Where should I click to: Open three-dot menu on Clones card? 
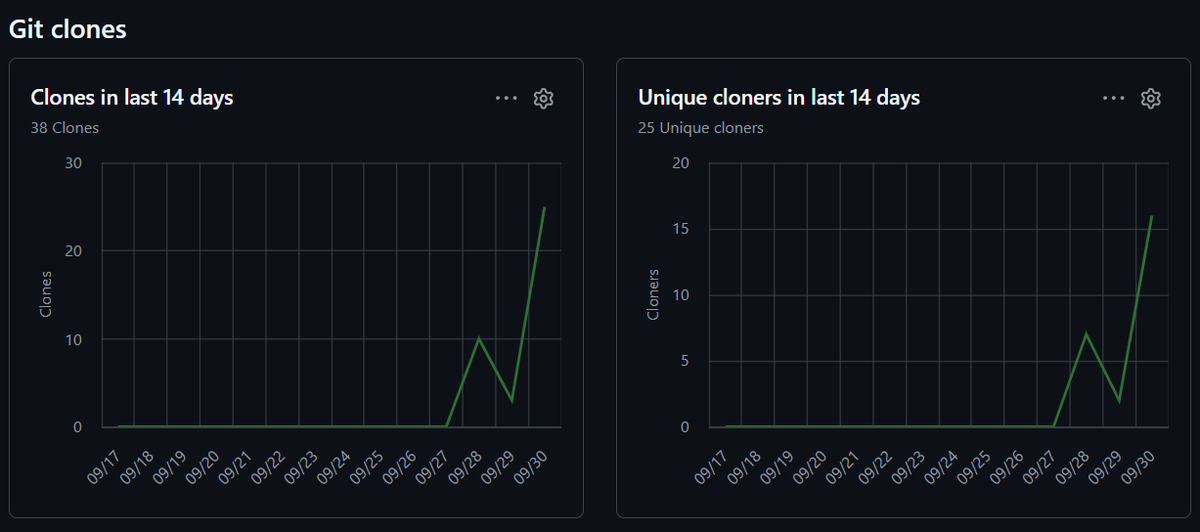(507, 98)
